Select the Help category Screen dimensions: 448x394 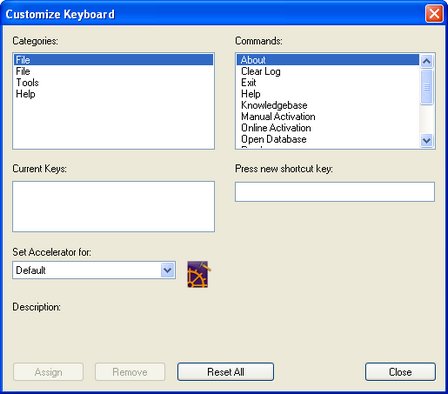click(x=113, y=94)
